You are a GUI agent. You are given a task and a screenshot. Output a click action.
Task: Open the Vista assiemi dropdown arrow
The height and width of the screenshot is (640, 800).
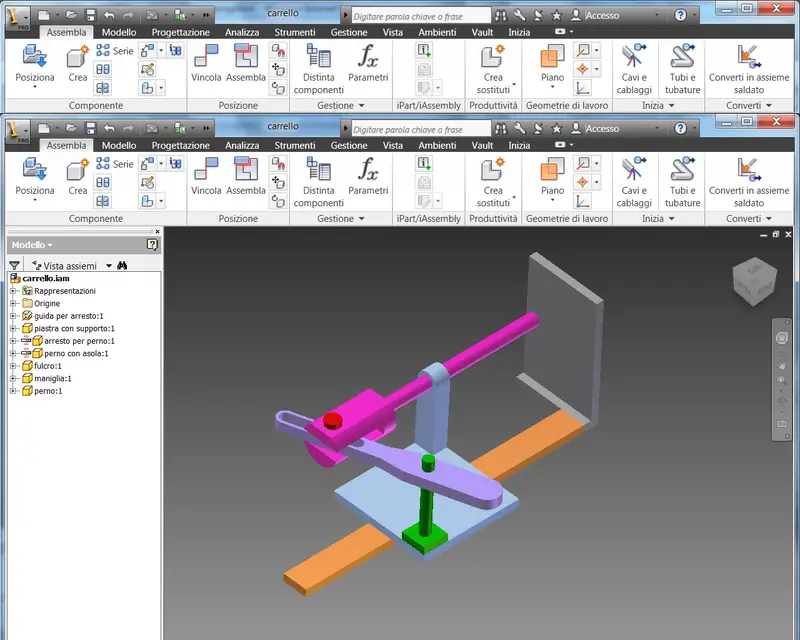coord(109,266)
